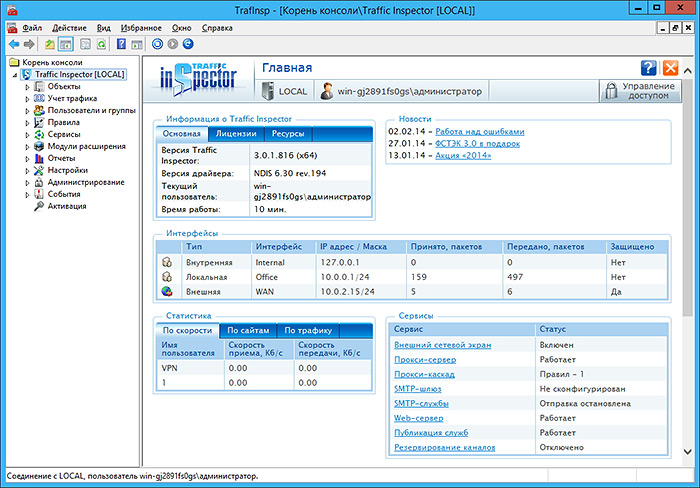This screenshot has height=488, width=700.
Task: Click the main panel vertical scrollbar
Action: (x=688, y=196)
